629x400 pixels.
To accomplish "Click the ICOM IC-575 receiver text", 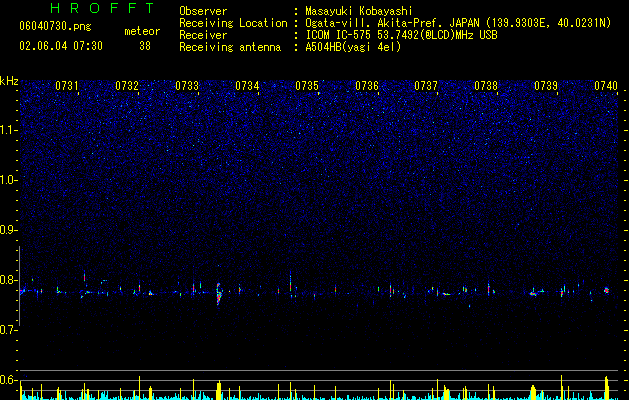I will [401, 35].
